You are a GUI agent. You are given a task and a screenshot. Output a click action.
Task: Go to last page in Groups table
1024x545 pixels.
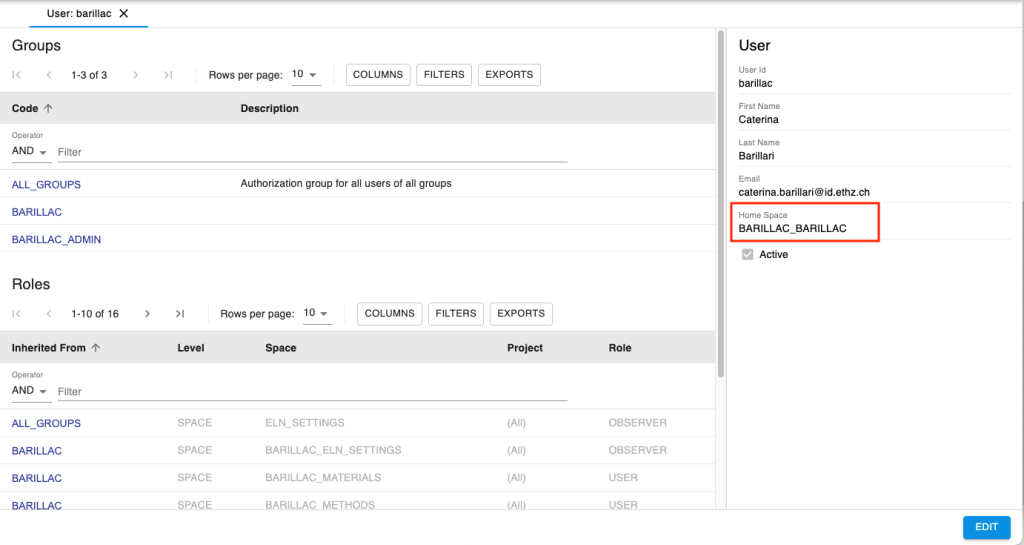(168, 75)
